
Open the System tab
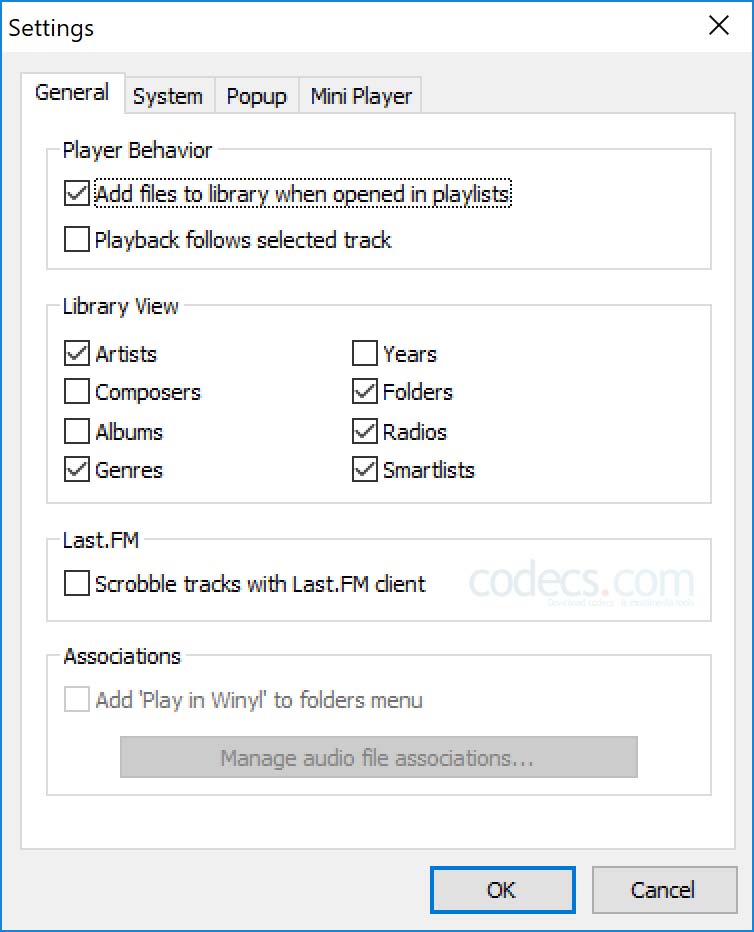tap(167, 97)
